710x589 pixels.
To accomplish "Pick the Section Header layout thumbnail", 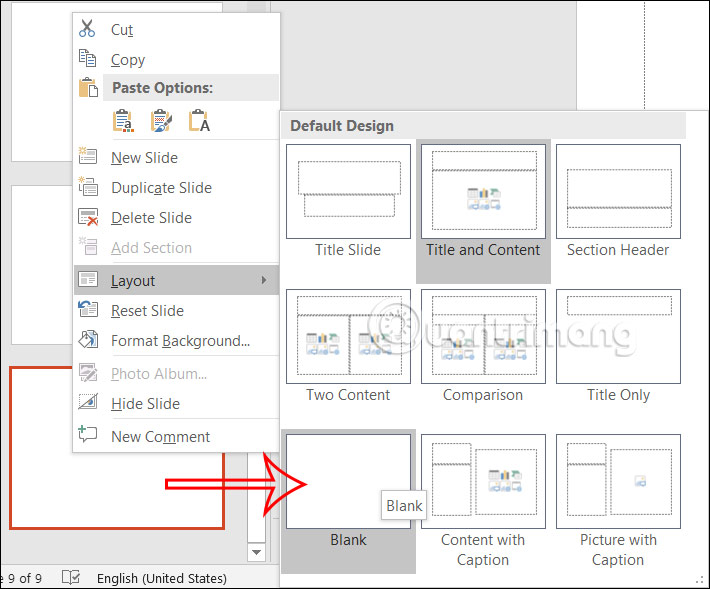I will tap(618, 191).
